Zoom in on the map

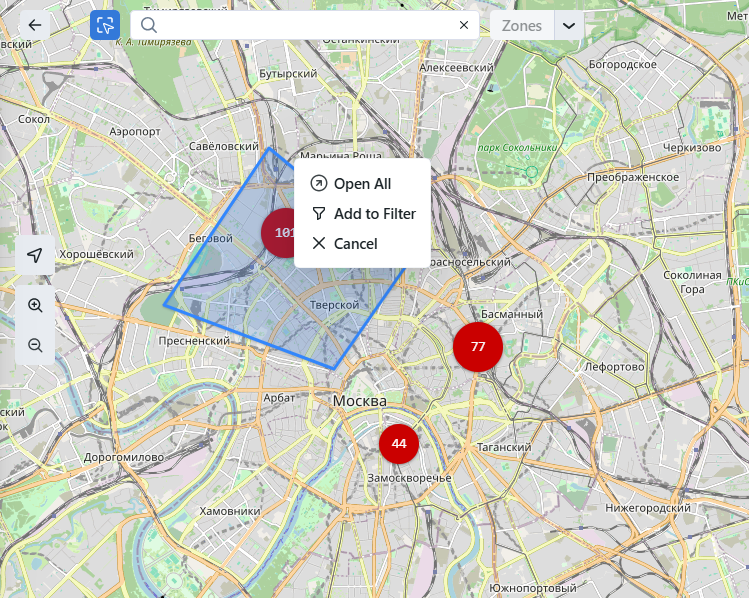[x=35, y=305]
